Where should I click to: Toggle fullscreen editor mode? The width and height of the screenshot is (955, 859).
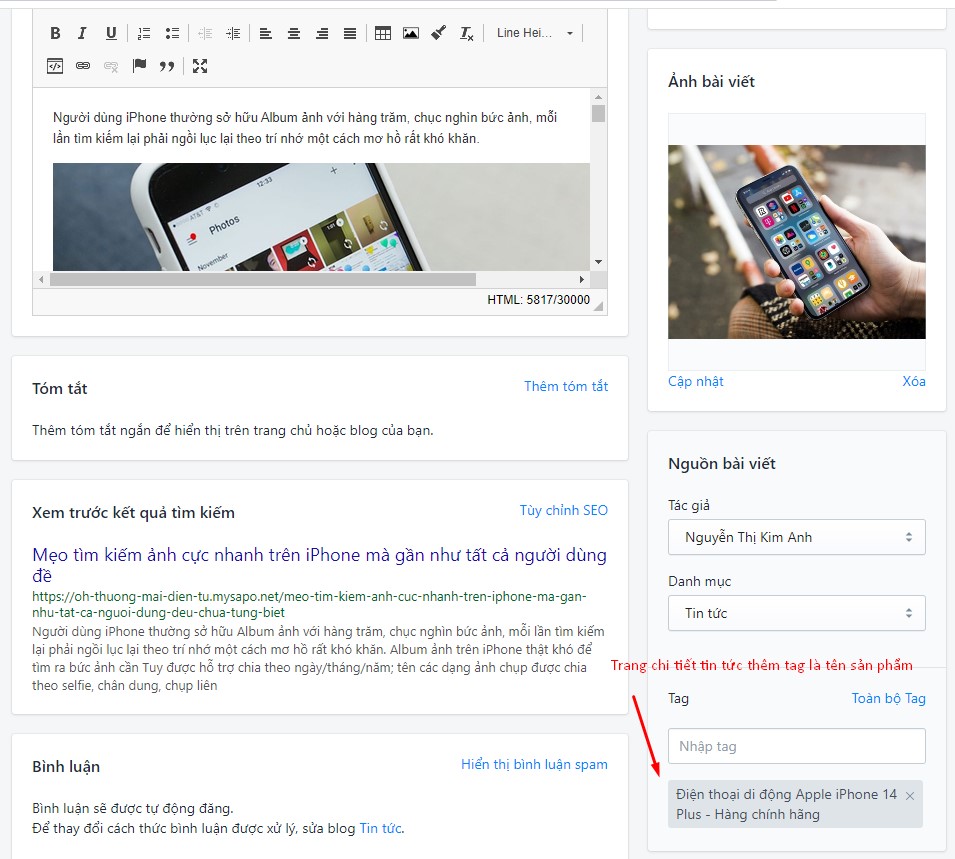200,66
